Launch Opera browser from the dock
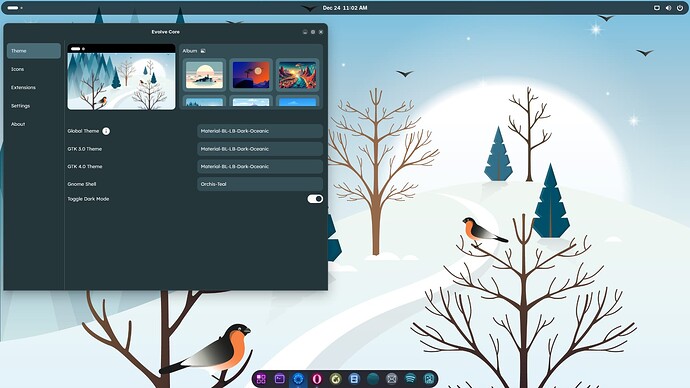This screenshot has height=388, width=690. [317, 379]
